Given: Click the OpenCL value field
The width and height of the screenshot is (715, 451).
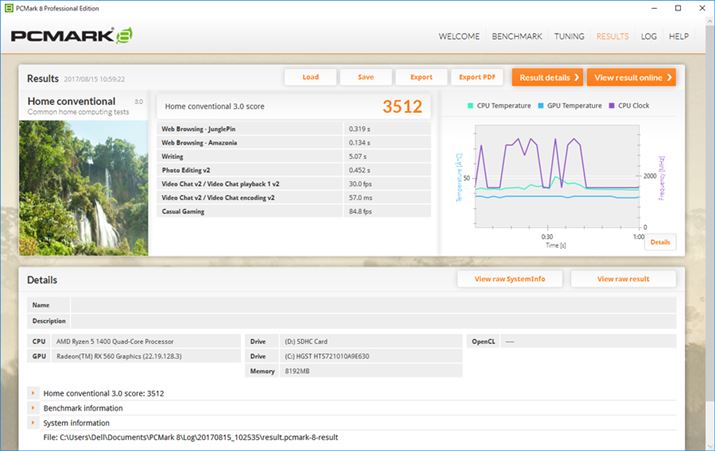Looking at the screenshot, I should pyautogui.click(x=588, y=341).
